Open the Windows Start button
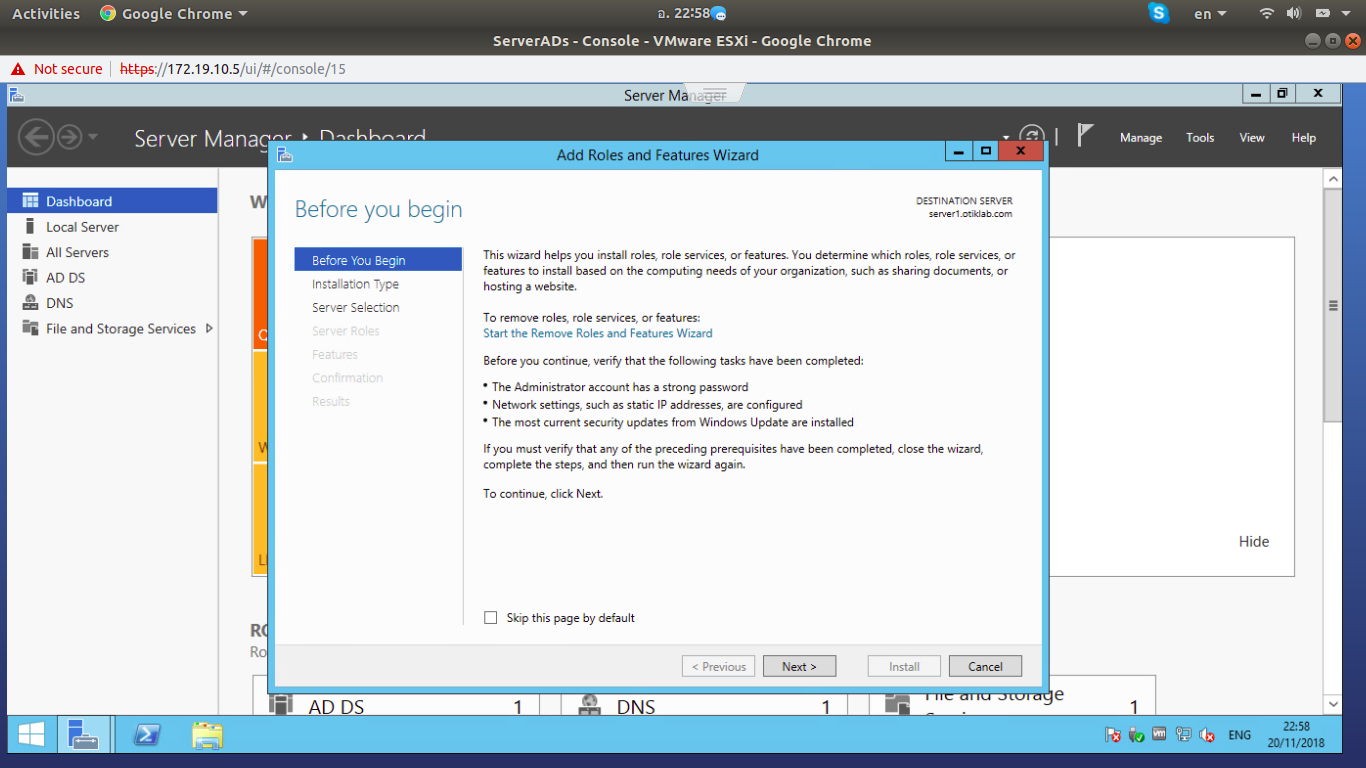Screen dimensions: 1366x768 tap(31, 735)
